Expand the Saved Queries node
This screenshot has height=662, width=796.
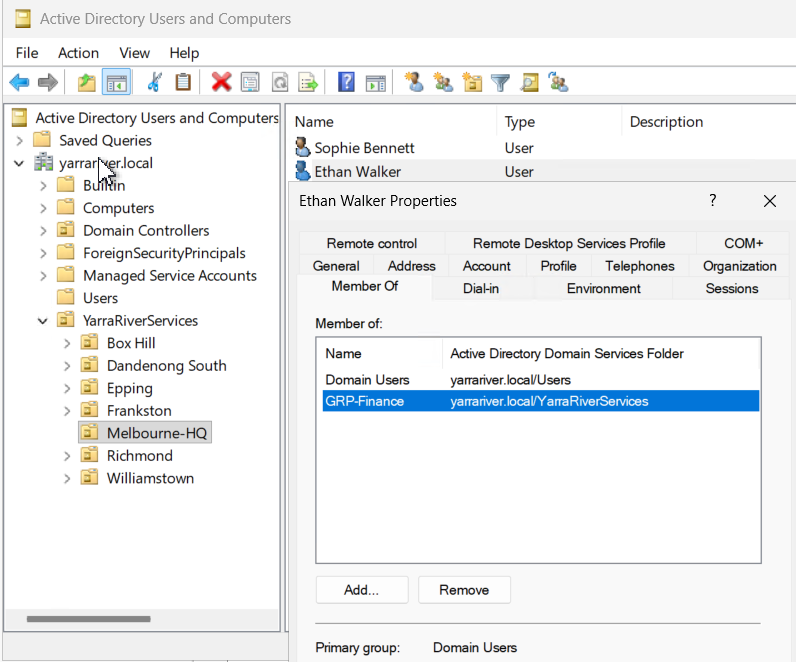pyautogui.click(x=19, y=140)
